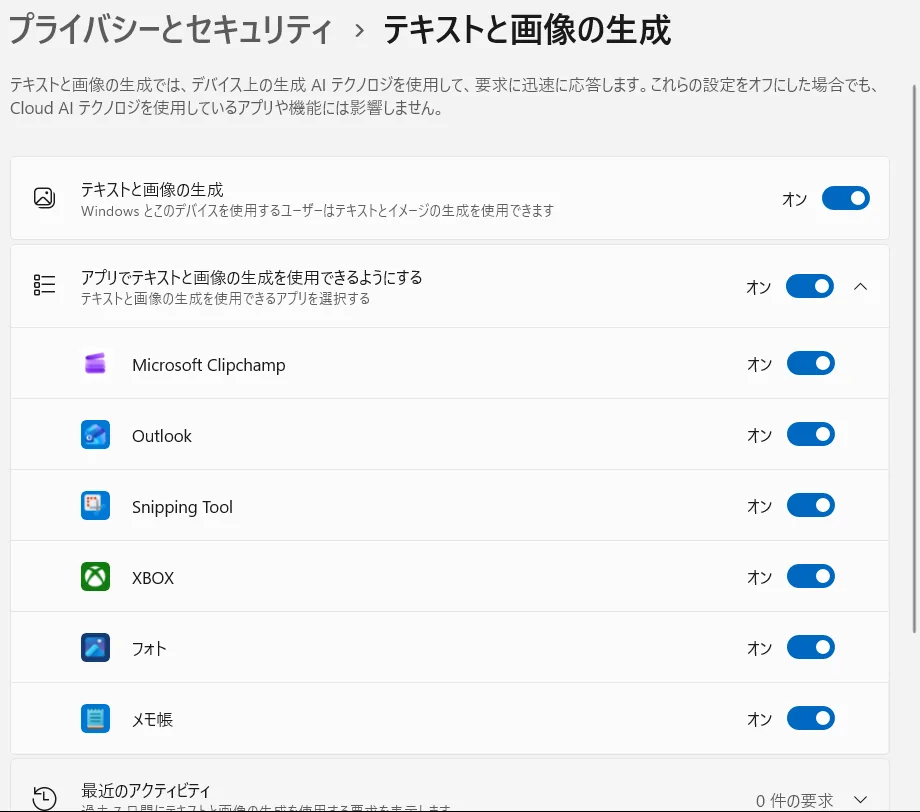Click the XBOX app icon
This screenshot has height=812, width=920.
point(95,577)
